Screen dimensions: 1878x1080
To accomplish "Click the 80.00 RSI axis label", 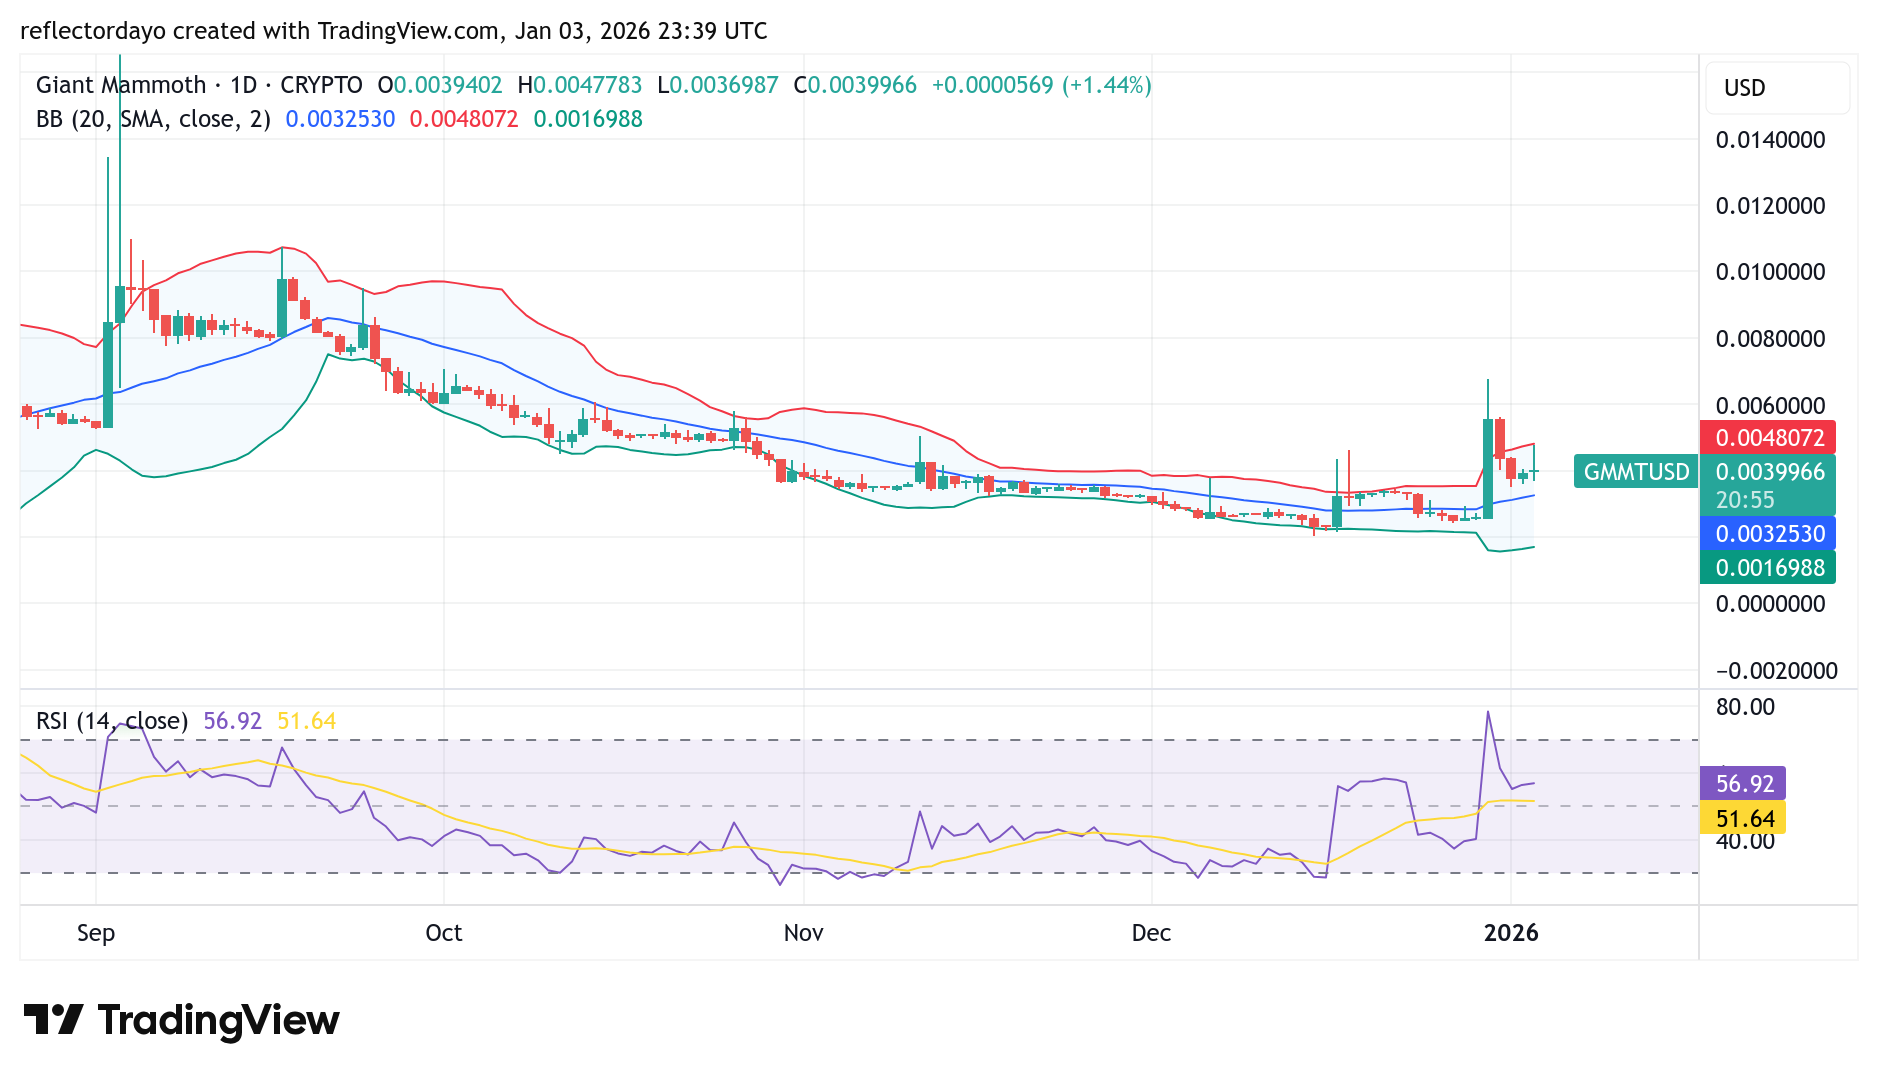I will (1745, 707).
